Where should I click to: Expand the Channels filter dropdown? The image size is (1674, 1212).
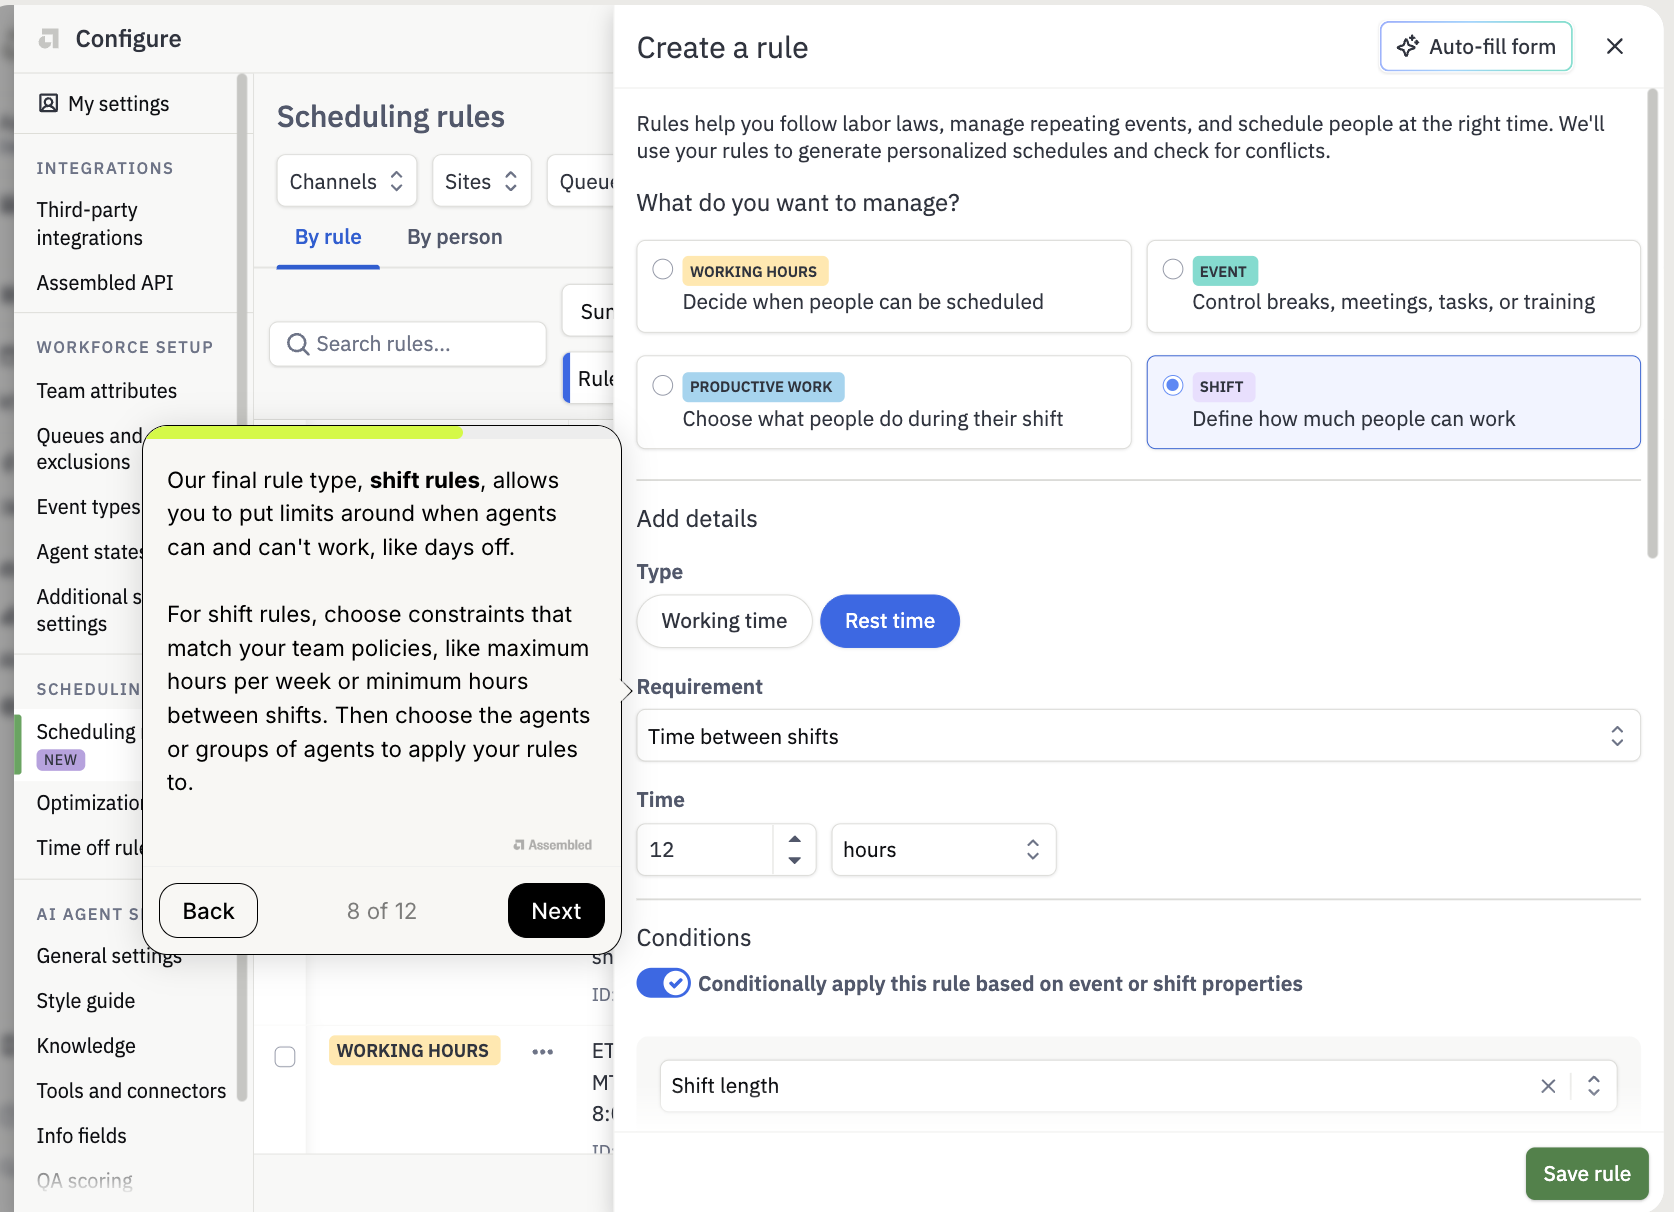tap(346, 182)
